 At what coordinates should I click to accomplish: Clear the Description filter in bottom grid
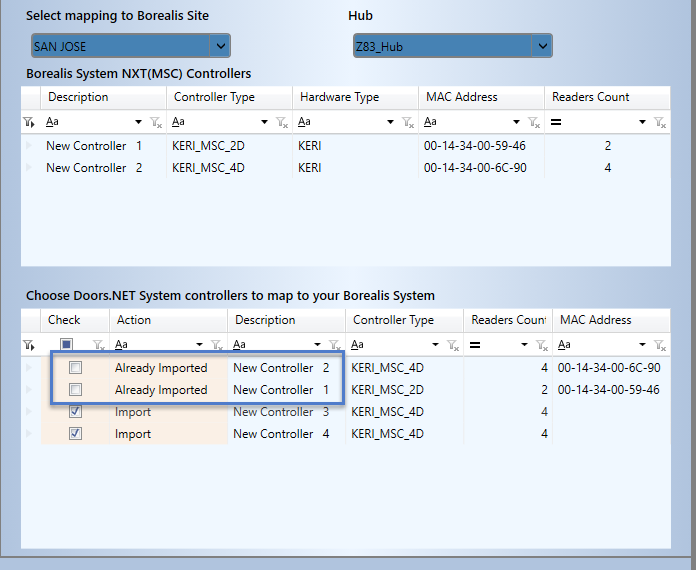[335, 345]
